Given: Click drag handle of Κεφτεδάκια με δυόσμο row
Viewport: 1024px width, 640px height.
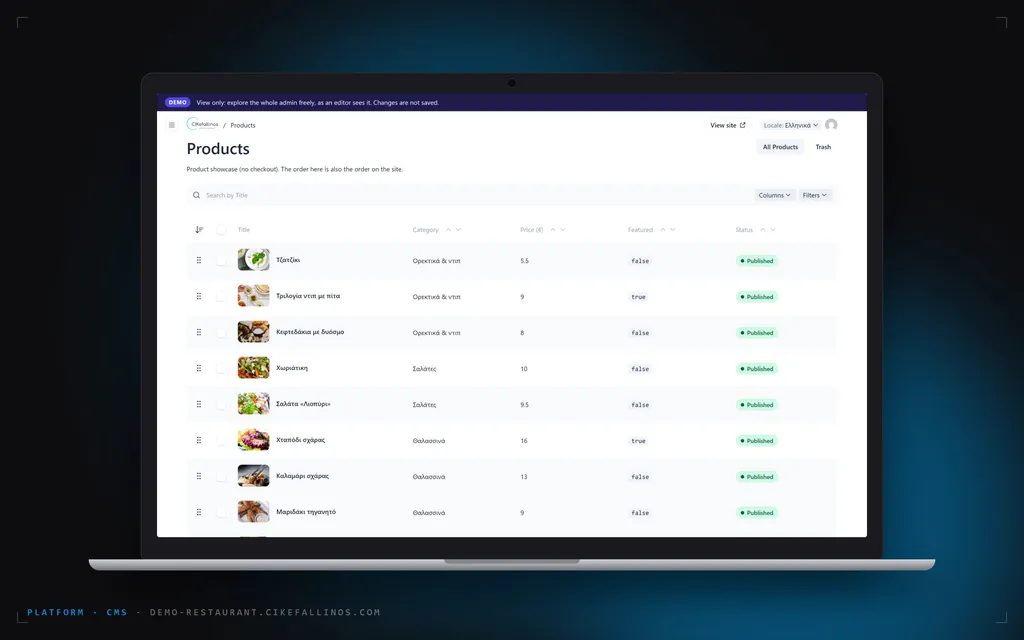Looking at the screenshot, I should (x=199, y=332).
